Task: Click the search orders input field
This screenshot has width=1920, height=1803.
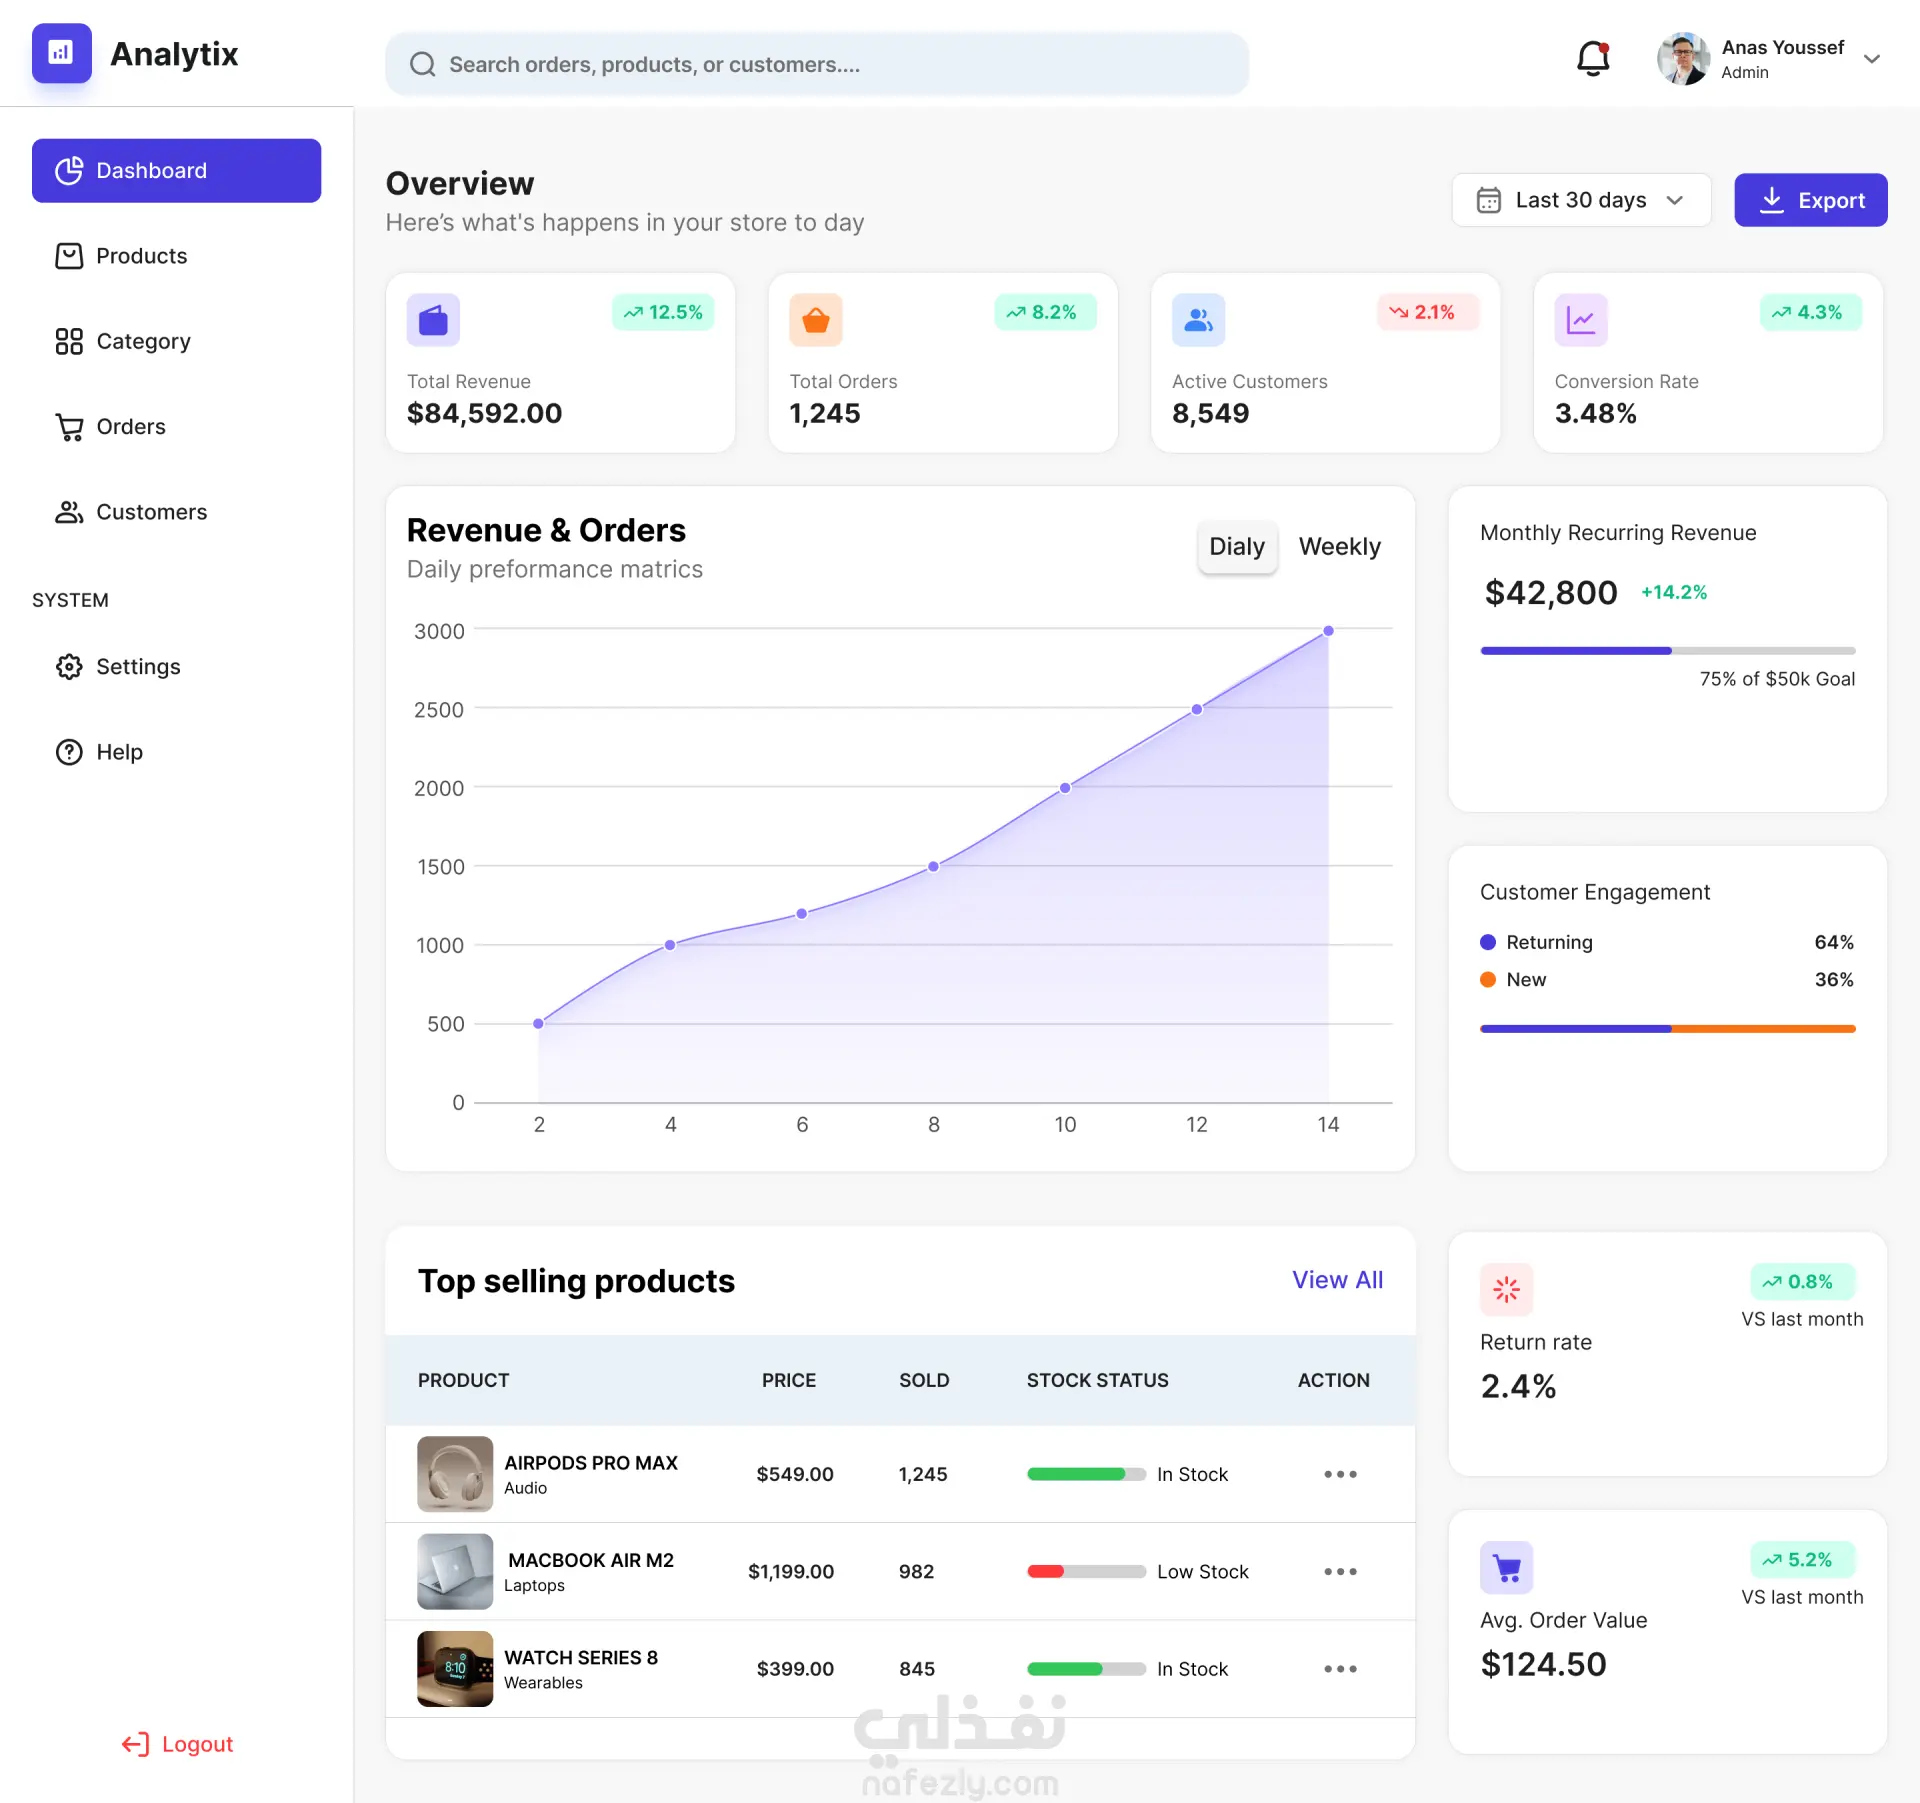Action: click(817, 64)
